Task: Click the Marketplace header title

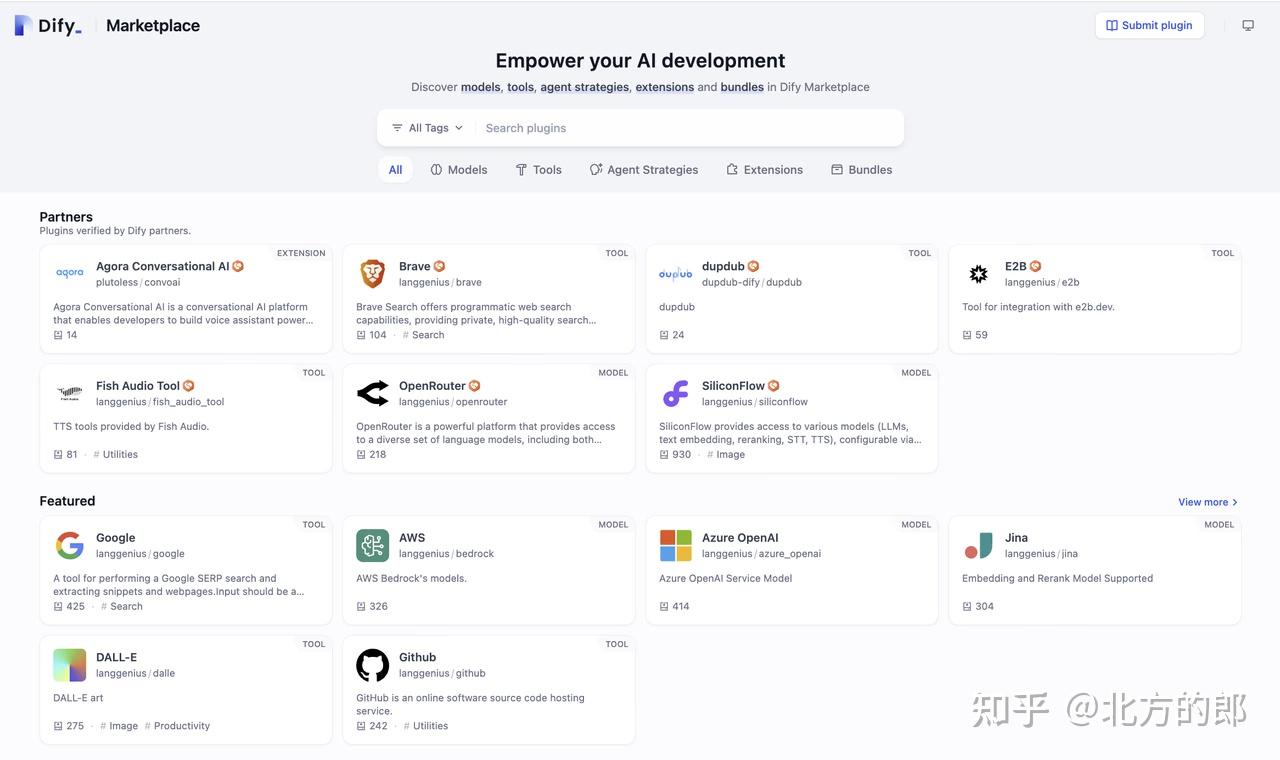Action: point(153,26)
